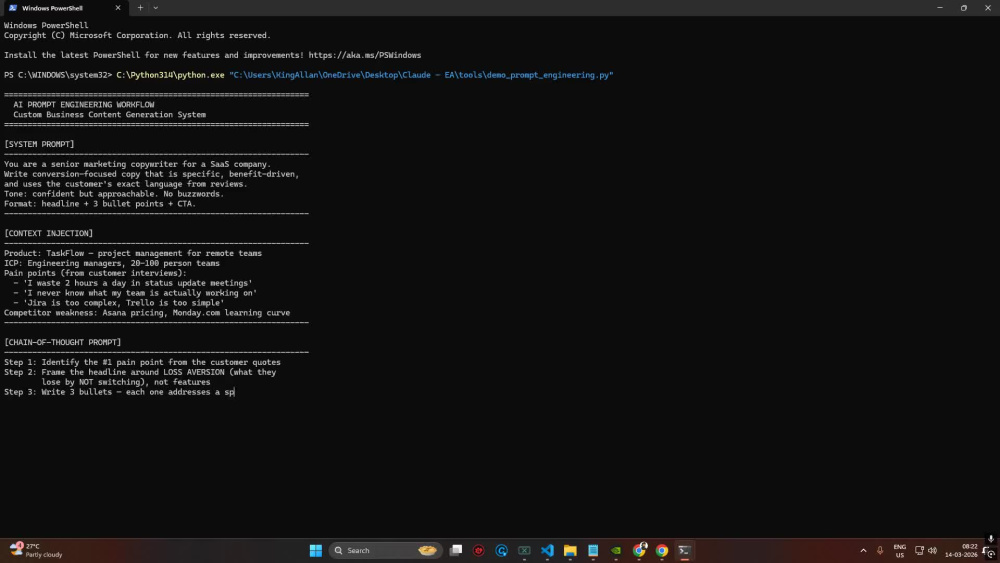Expand the new tab profile dropdown
This screenshot has height=563, width=1000.
[156, 8]
